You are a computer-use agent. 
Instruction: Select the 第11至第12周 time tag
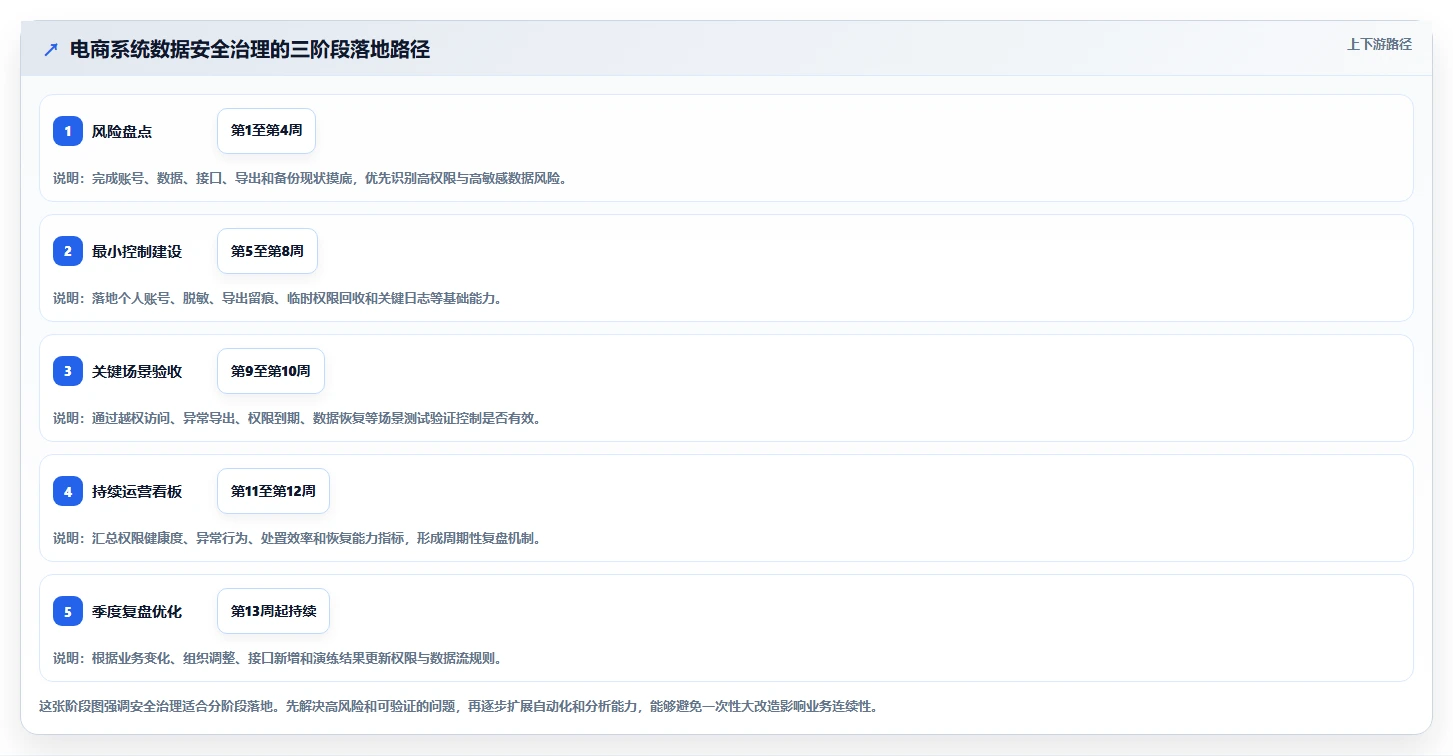(273, 491)
